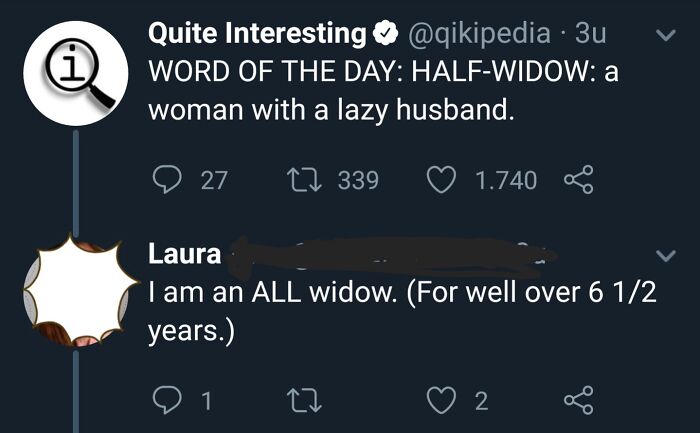Viewport: 700px width, 433px height.
Task: Open the Quite Interesting magnifier profile picture
Action: pyautogui.click(x=74, y=75)
